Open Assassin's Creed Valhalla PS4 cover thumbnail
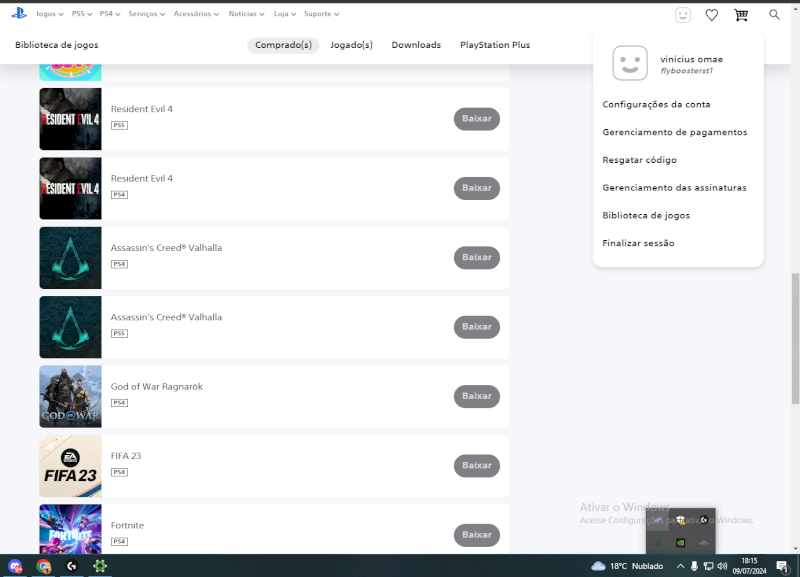The width and height of the screenshot is (800, 577). click(70, 258)
